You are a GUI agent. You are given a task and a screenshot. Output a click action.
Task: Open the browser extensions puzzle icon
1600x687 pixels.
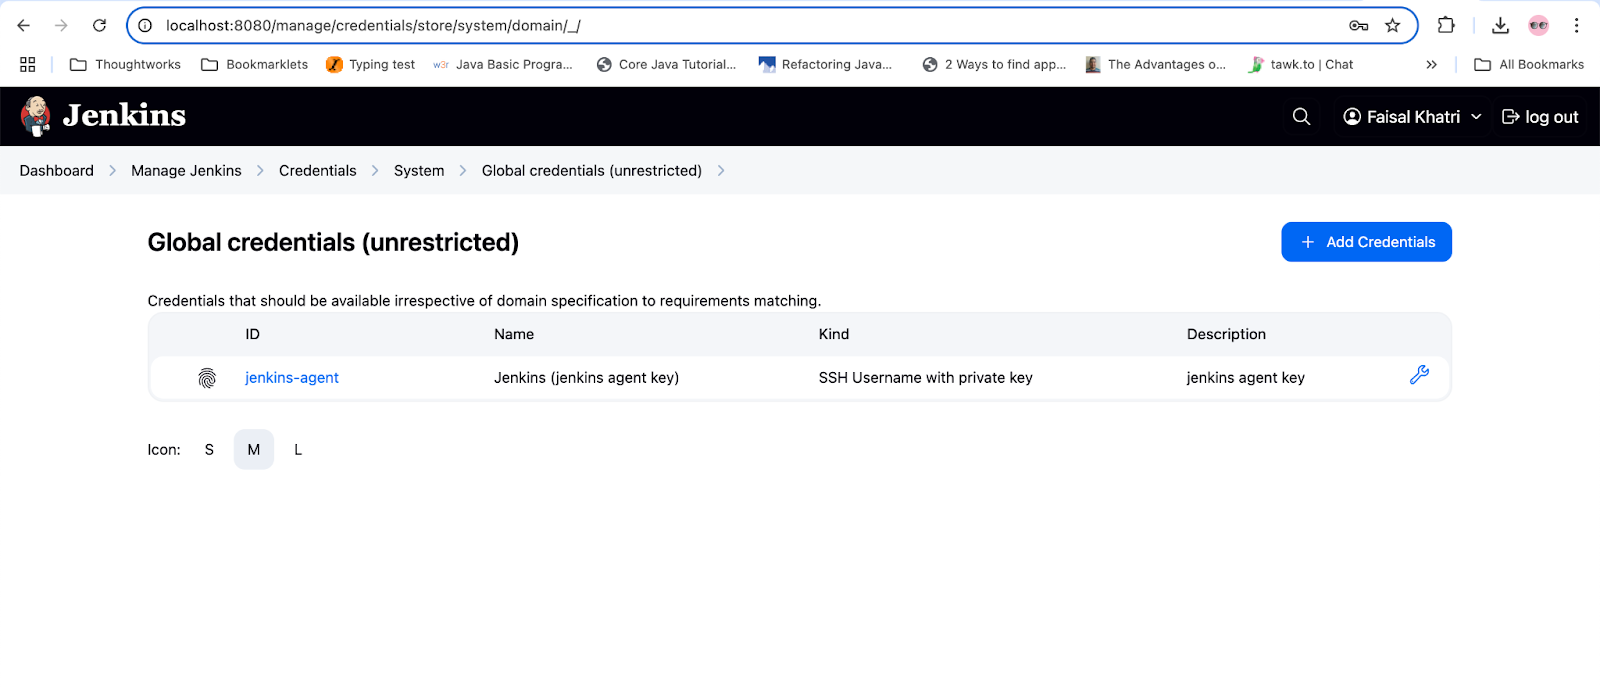(1446, 25)
